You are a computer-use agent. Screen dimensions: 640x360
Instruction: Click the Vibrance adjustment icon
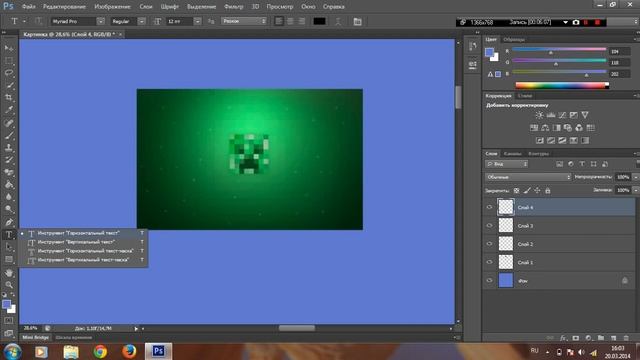coord(585,115)
